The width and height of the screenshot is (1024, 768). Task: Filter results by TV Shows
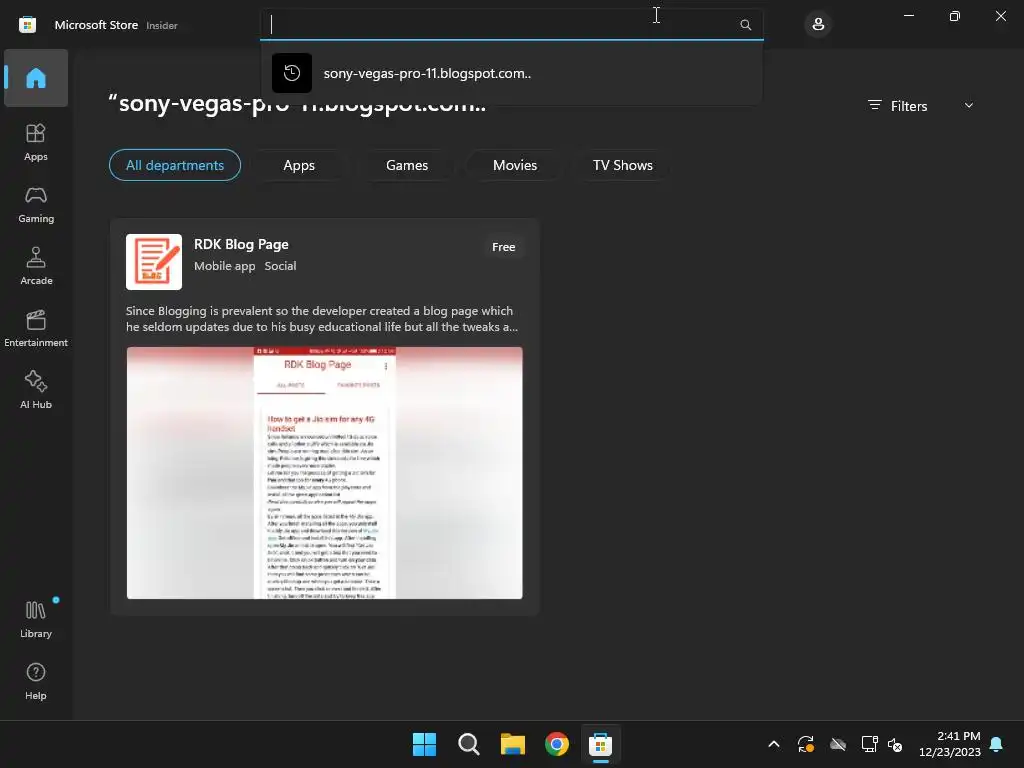tap(623, 165)
